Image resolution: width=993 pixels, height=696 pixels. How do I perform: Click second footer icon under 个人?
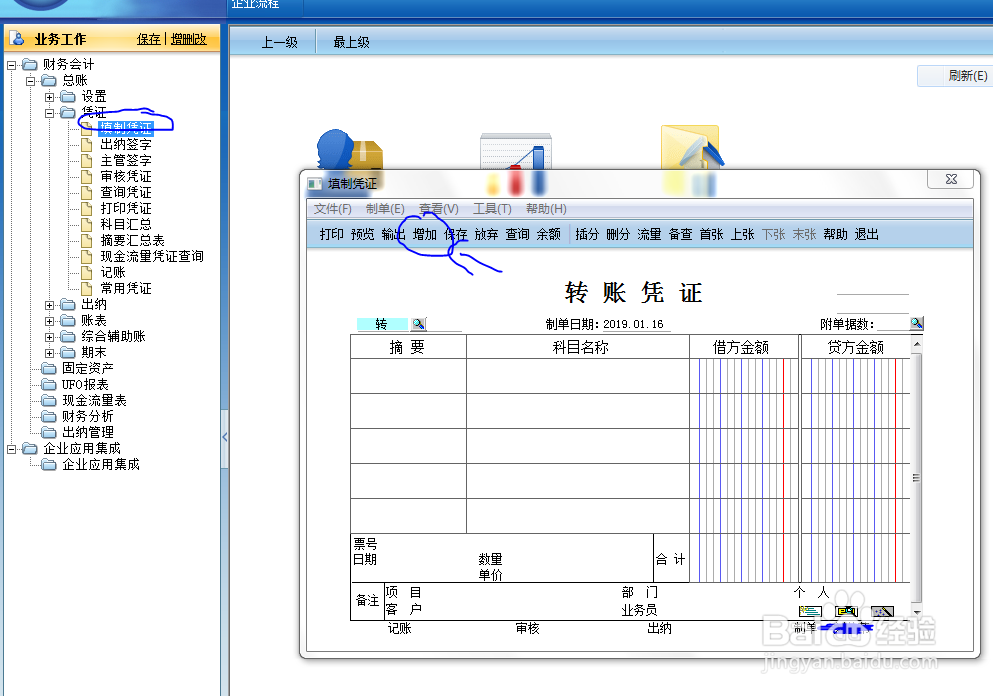[x=846, y=611]
